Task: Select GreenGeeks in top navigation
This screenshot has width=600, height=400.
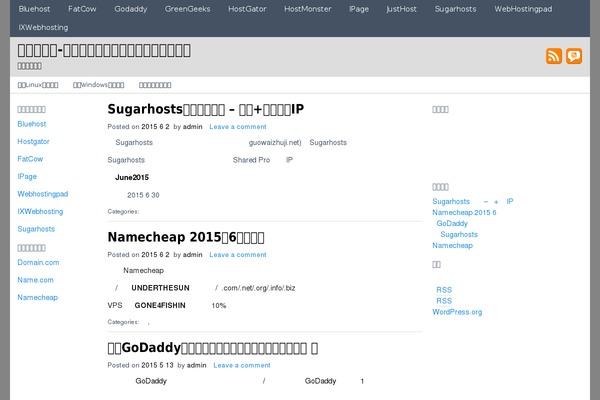Action: (x=188, y=9)
